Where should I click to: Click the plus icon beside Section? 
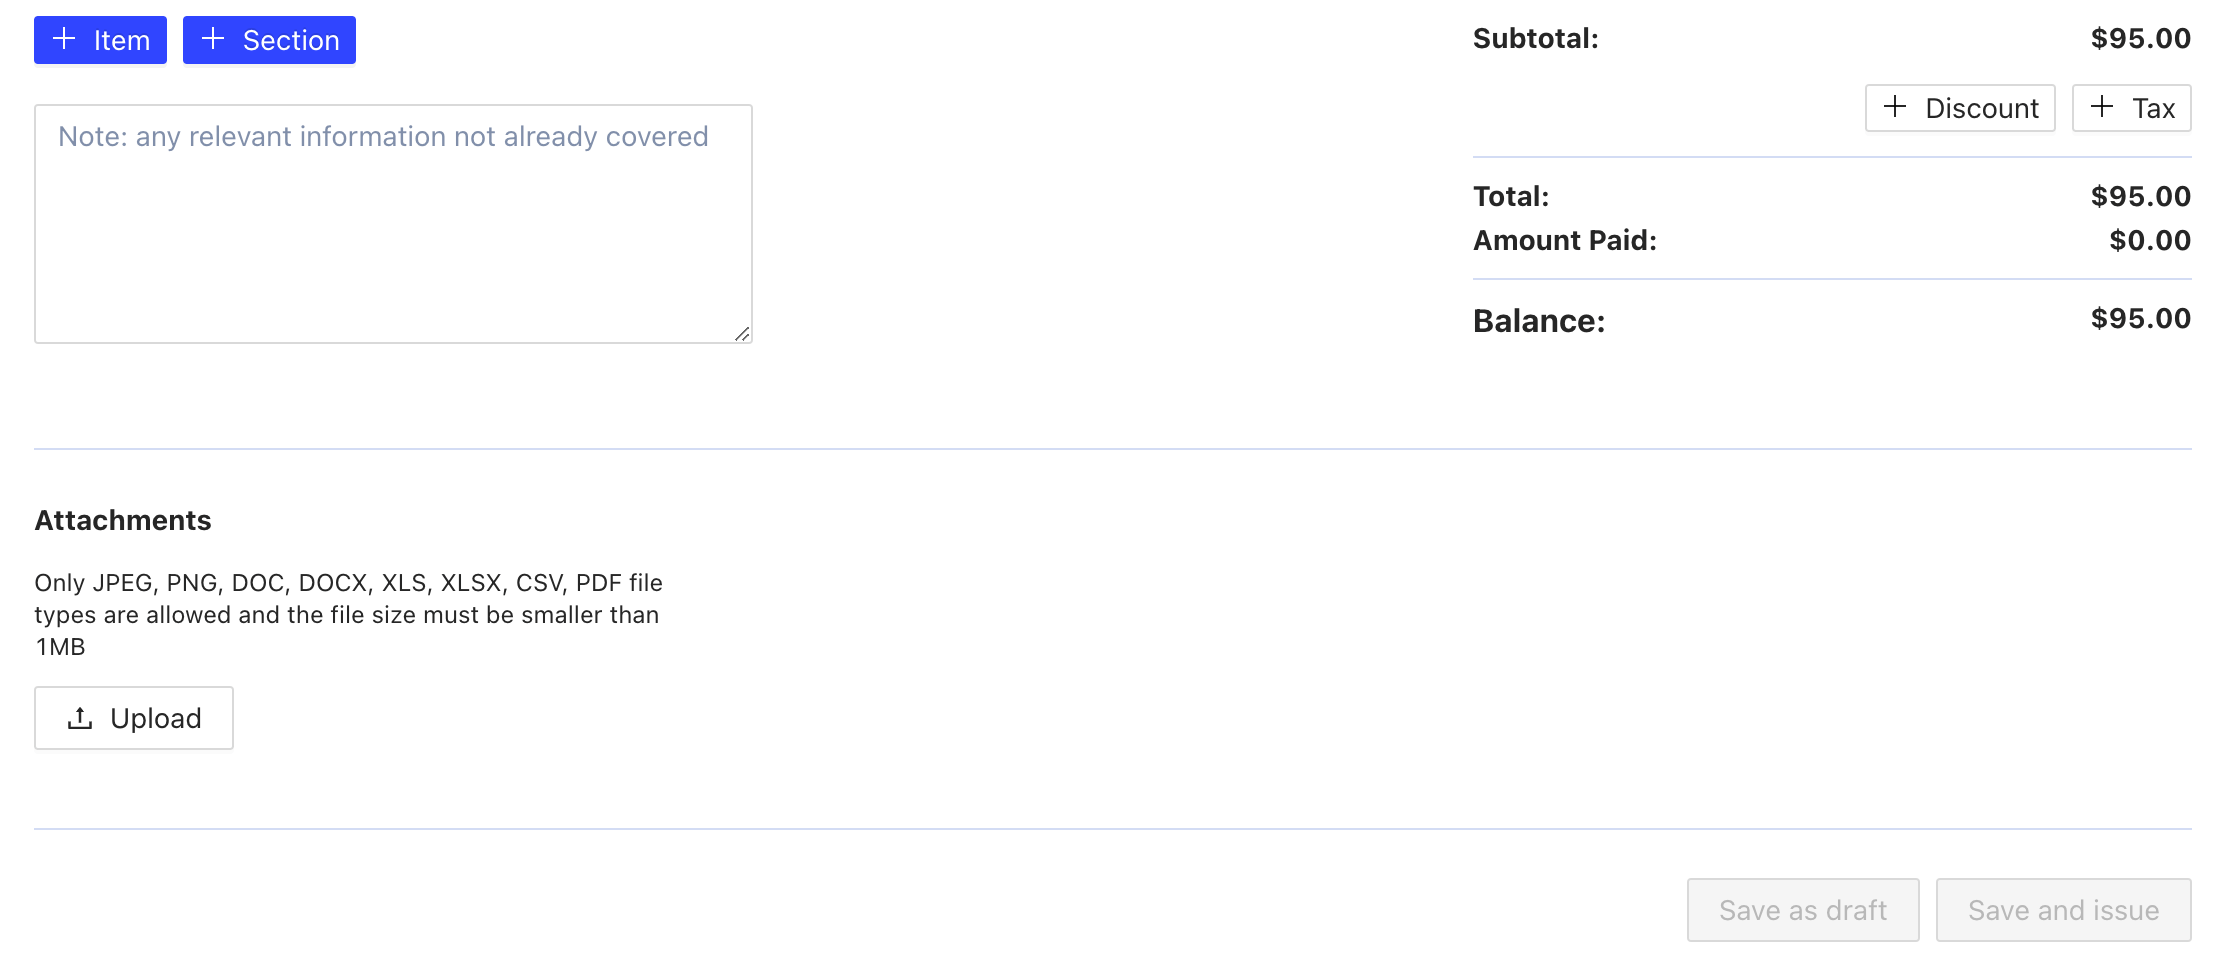pos(212,39)
